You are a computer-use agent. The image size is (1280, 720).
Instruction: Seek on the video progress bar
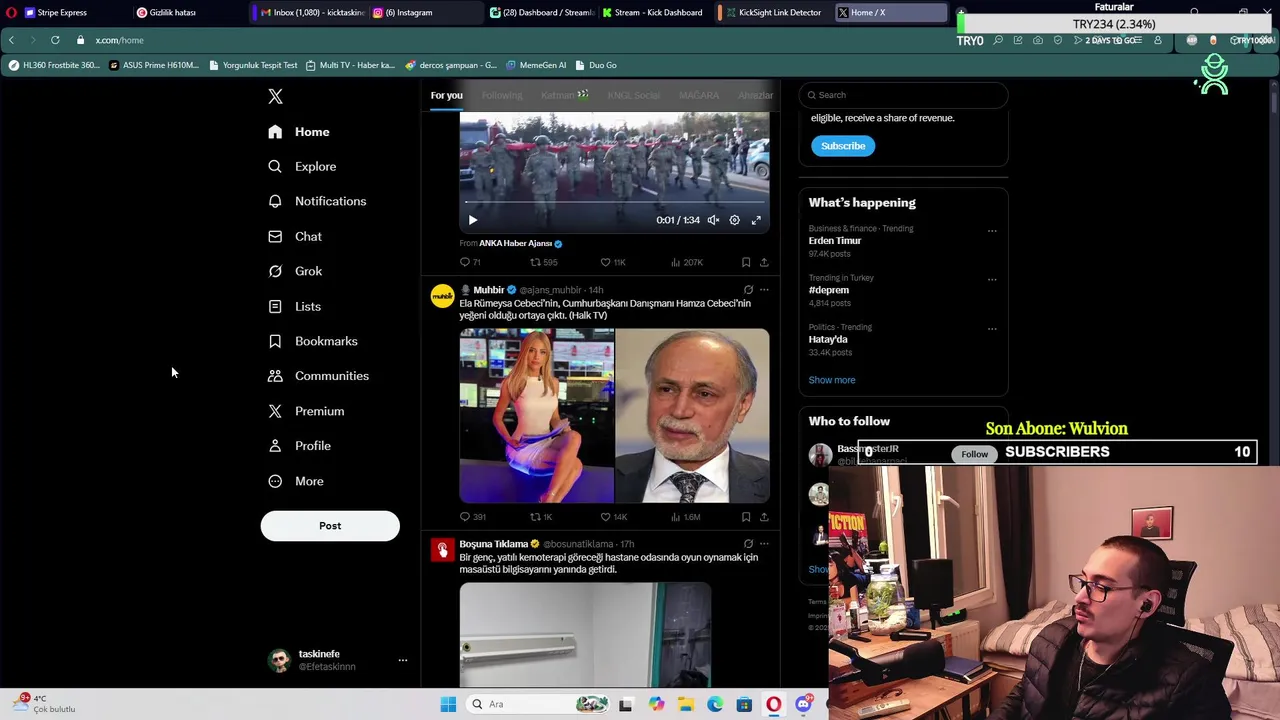(614, 203)
